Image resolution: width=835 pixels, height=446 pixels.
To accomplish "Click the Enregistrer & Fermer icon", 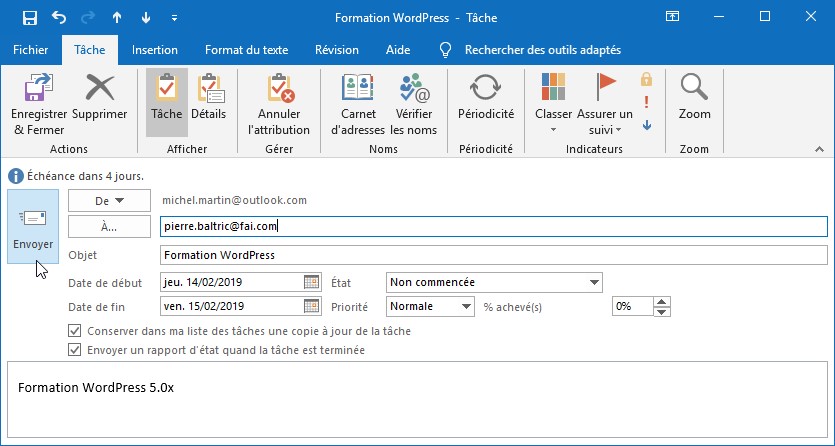I will click(x=38, y=90).
